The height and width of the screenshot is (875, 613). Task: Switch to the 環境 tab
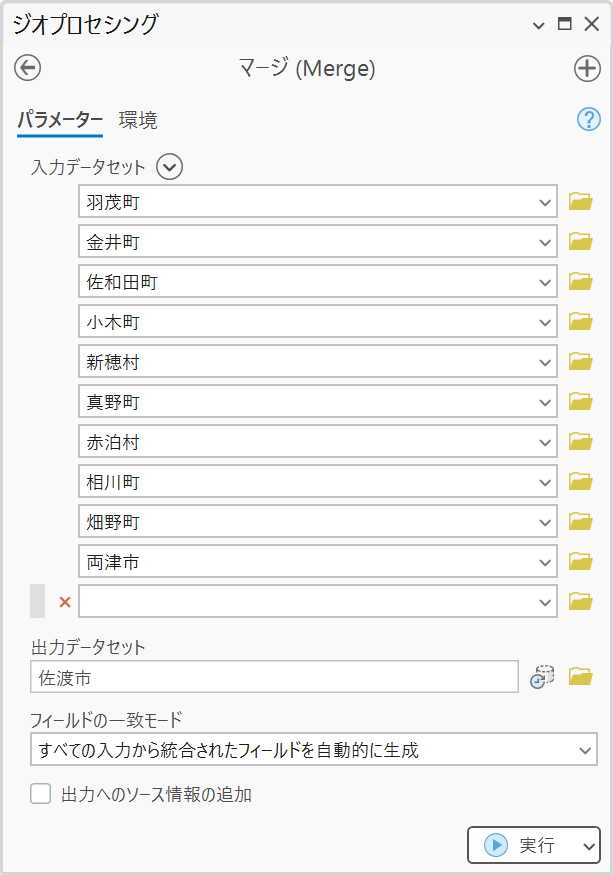[138, 121]
